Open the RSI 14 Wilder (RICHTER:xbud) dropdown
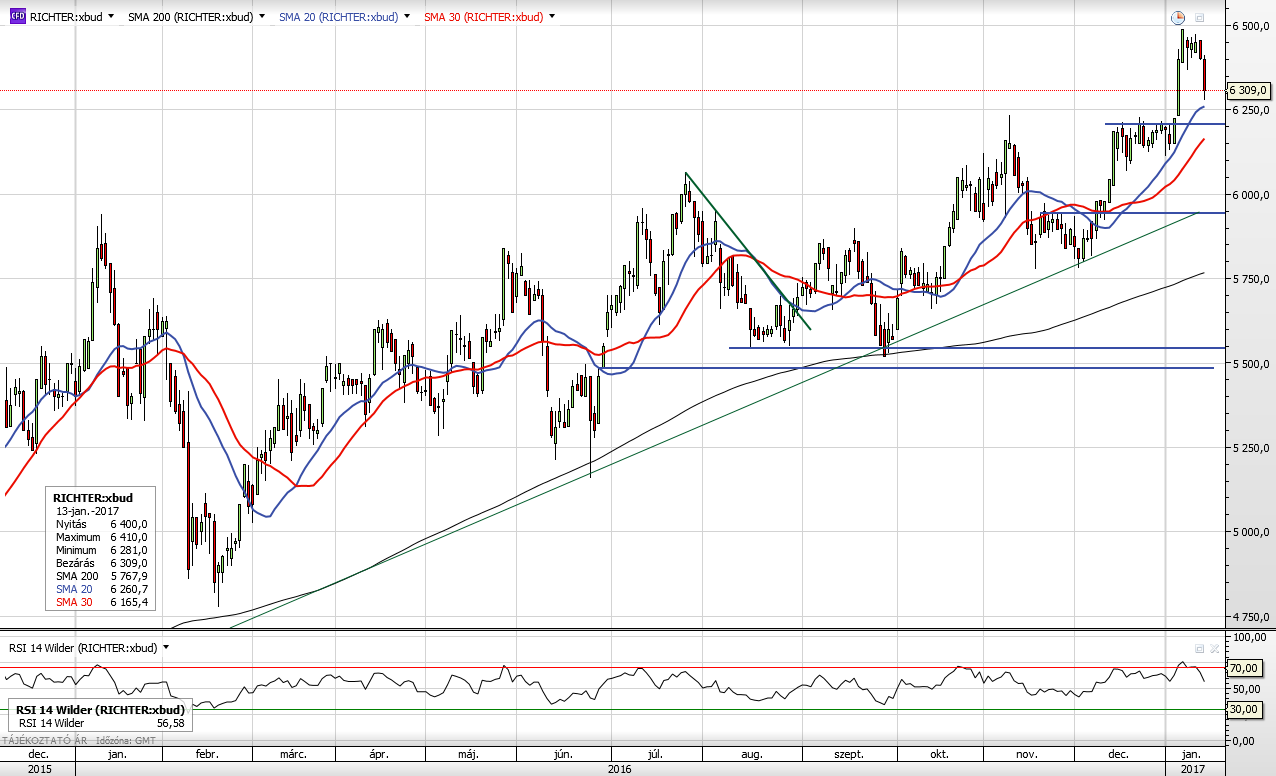Screen dimensions: 1276x776 (166, 647)
